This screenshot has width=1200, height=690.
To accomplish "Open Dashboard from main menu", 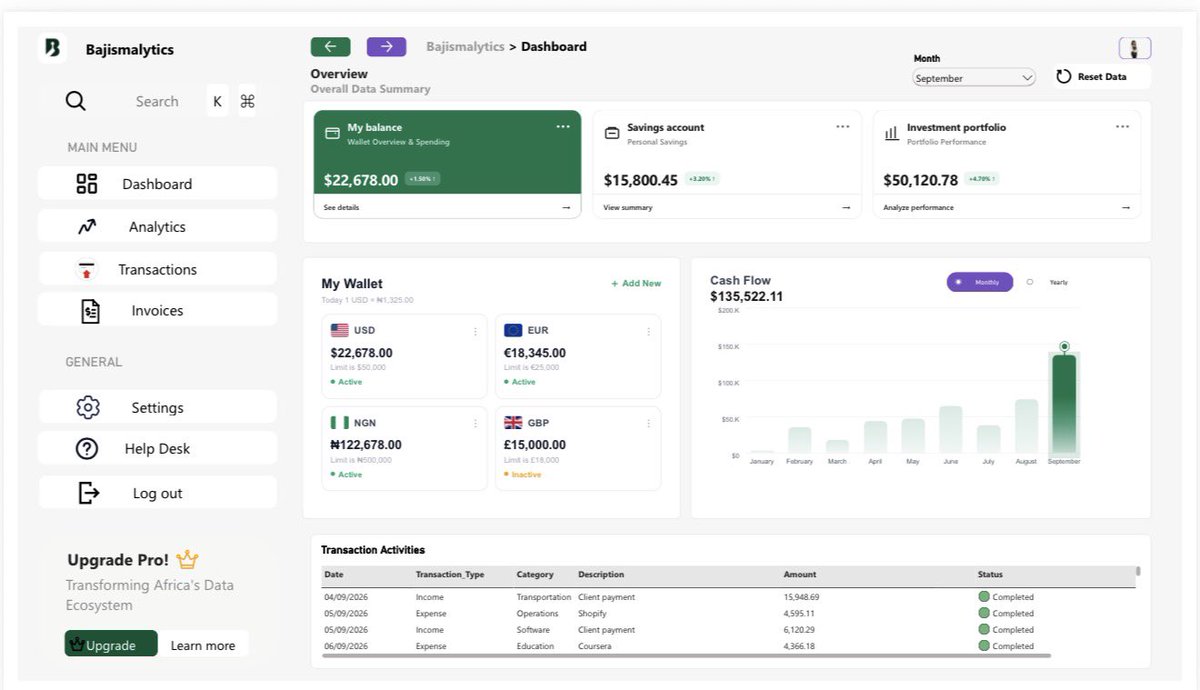I will (x=157, y=184).
